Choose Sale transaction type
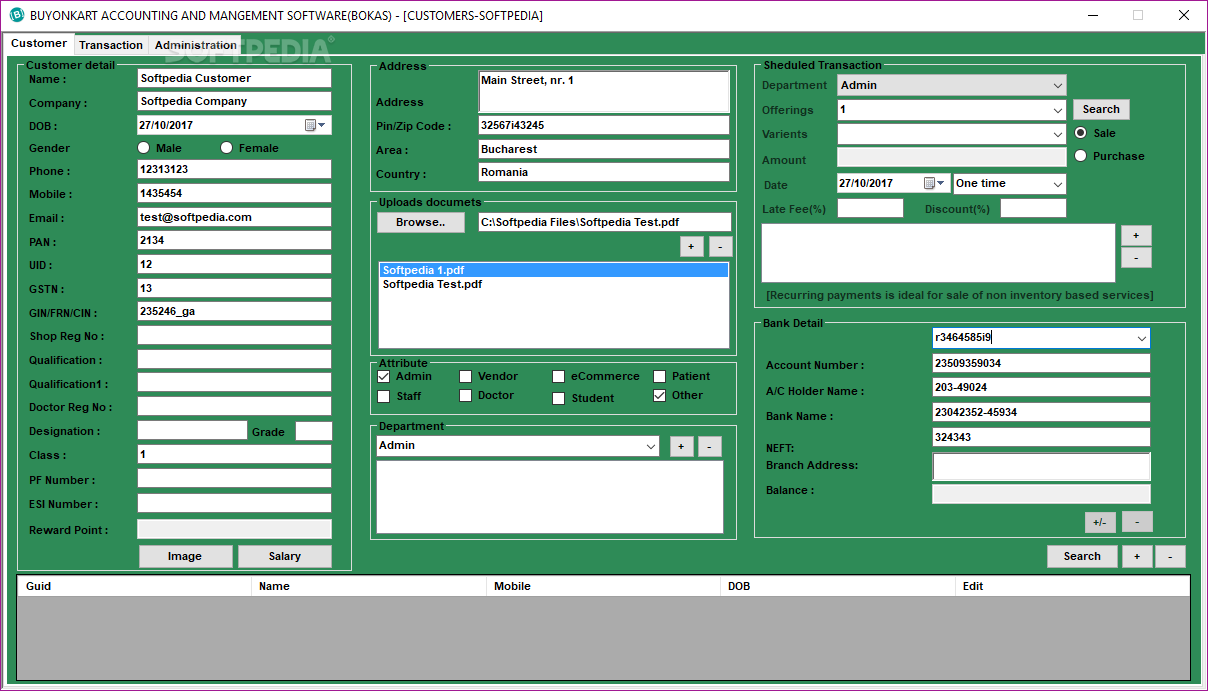The image size is (1208, 691). [x=1081, y=133]
